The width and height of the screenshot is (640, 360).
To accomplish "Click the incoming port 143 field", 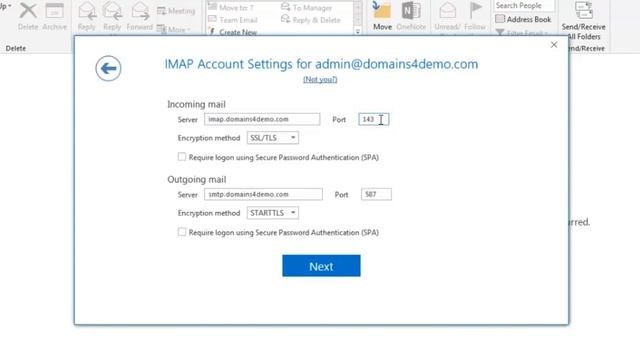I will pyautogui.click(x=374, y=119).
